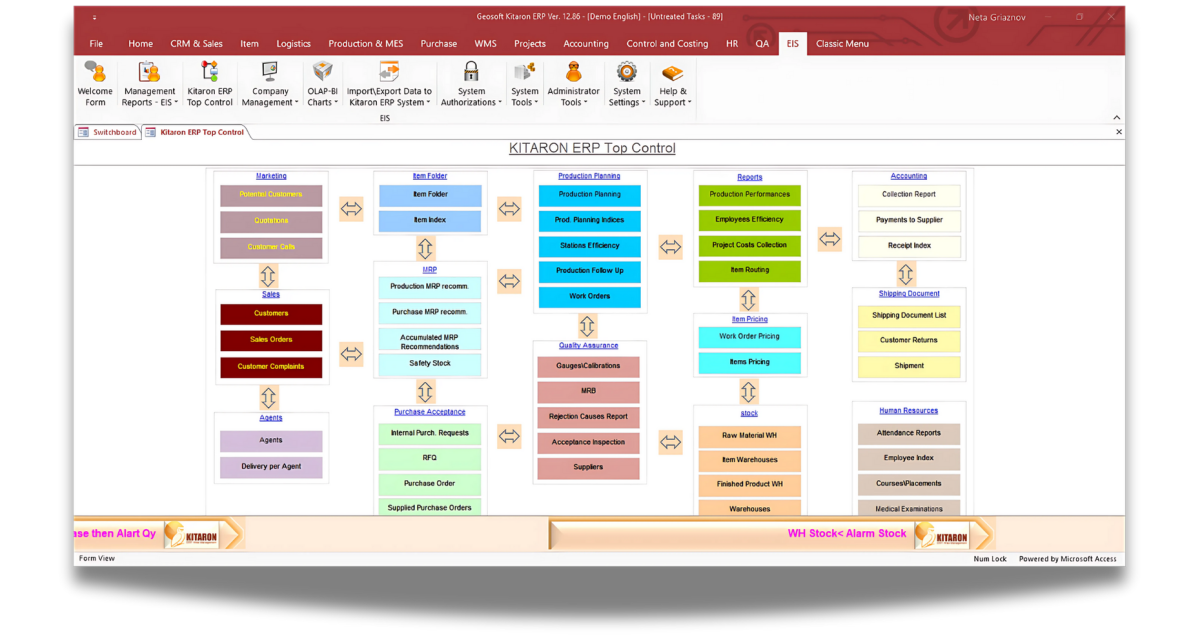This screenshot has width=1200, height=640.
Task: Select the Accounting ribbon tab
Action: [x=586, y=44]
